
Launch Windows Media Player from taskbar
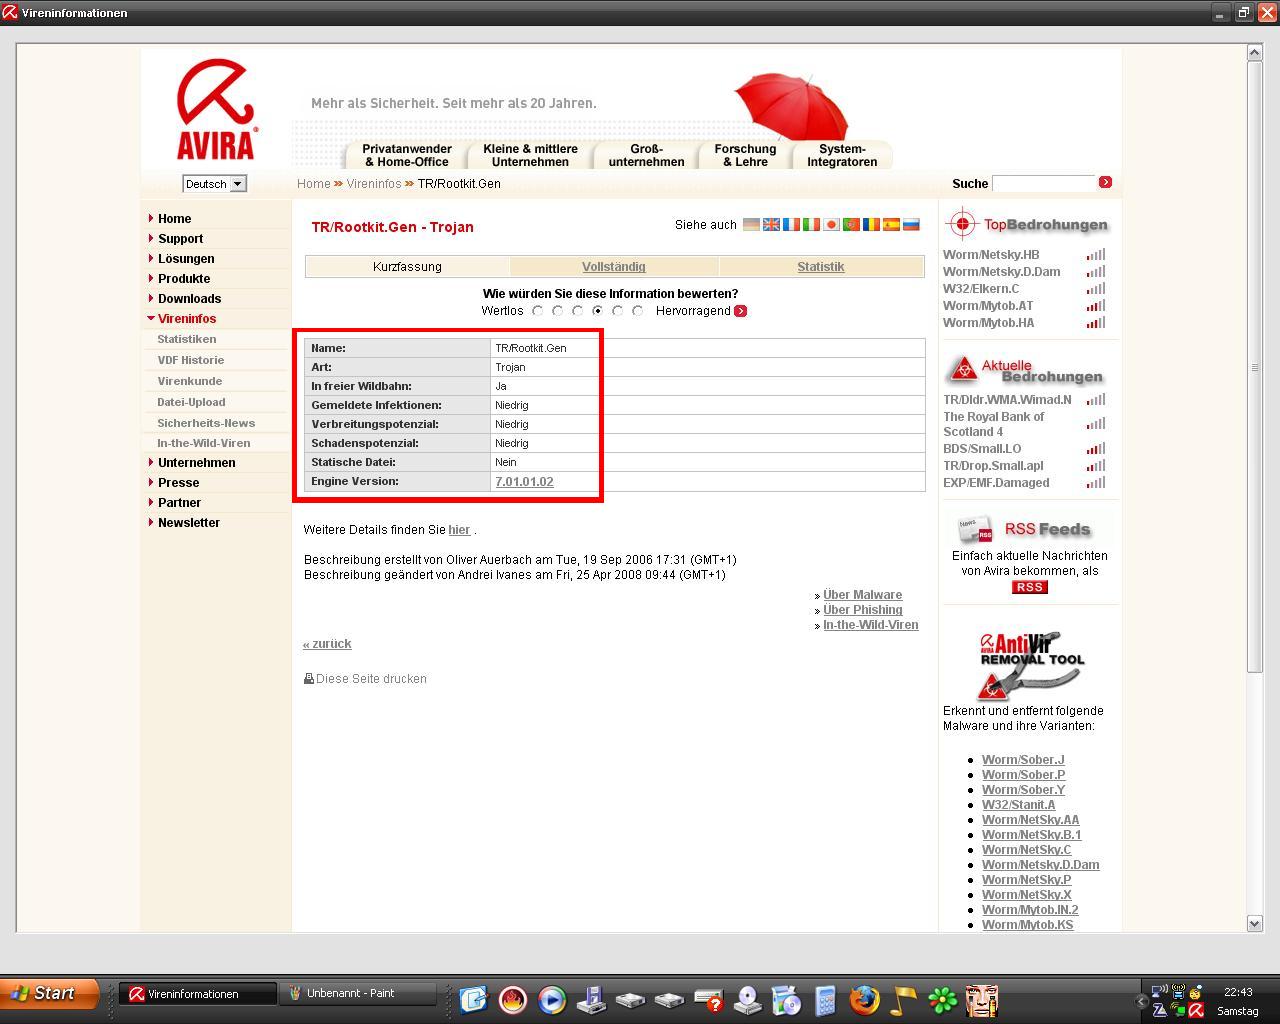(551, 999)
